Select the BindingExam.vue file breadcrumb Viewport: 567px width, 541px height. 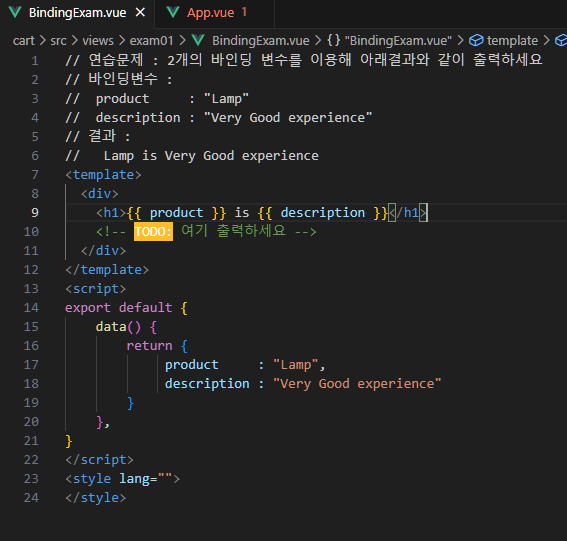(x=261, y=41)
